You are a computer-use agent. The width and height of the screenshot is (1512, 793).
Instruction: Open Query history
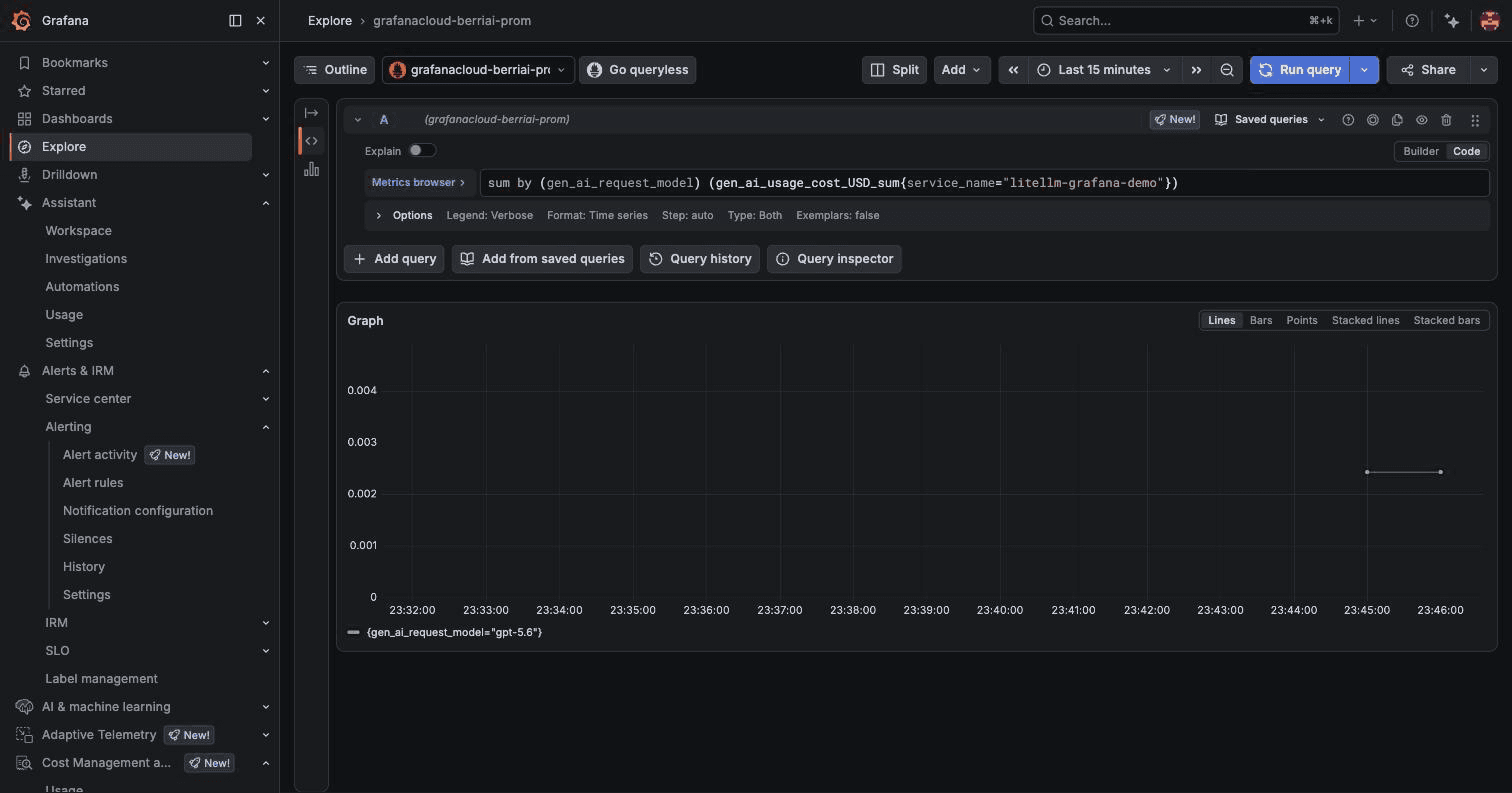point(700,259)
